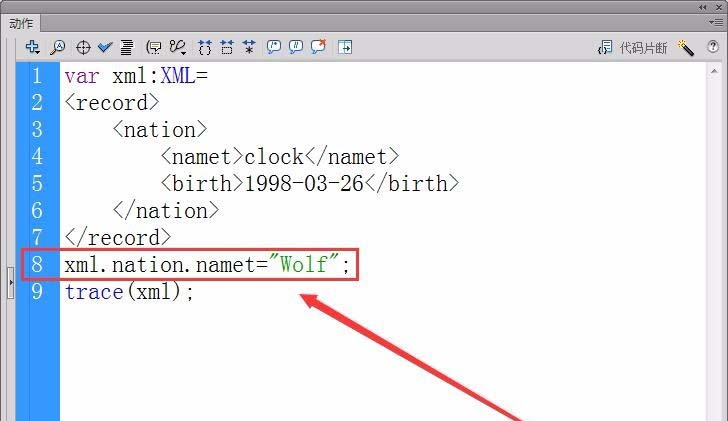Image resolution: width=728 pixels, height=421 pixels.
Task: Collapse selection icon
Action: click(x=227, y=47)
